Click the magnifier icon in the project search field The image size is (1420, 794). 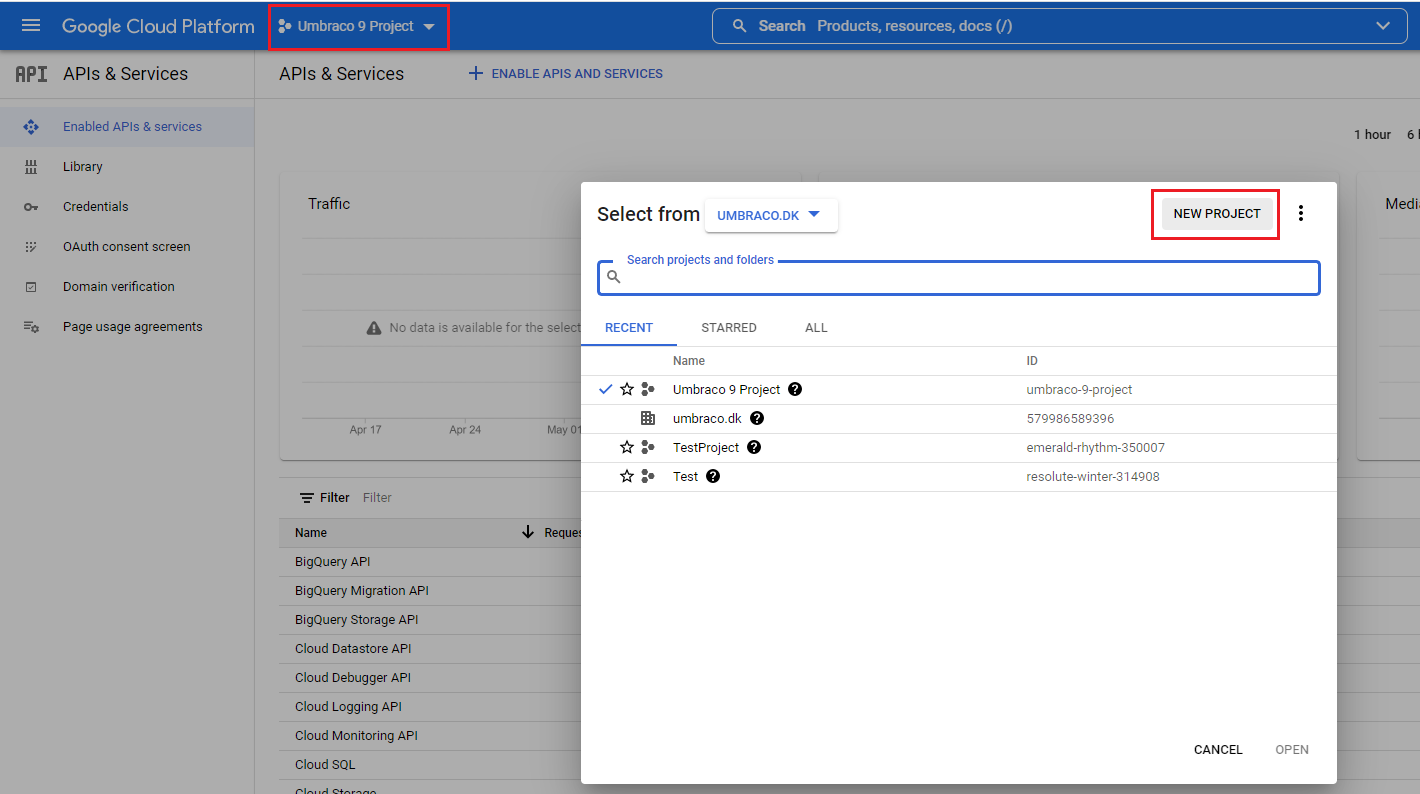614,277
